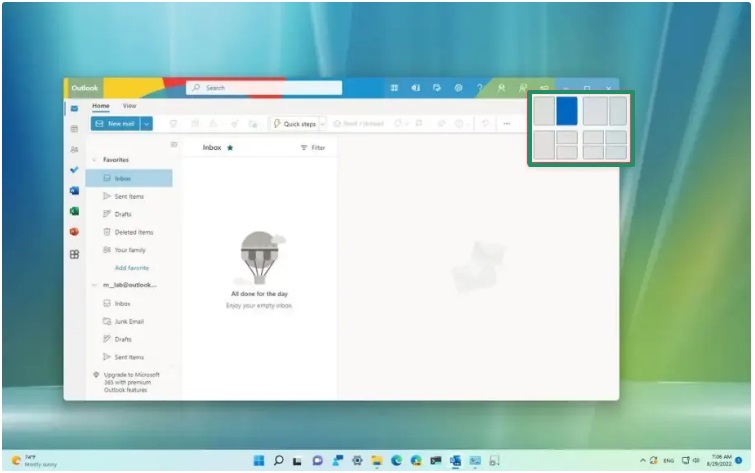Launch Excel from the left rail
755x473 pixels.
click(x=74, y=211)
